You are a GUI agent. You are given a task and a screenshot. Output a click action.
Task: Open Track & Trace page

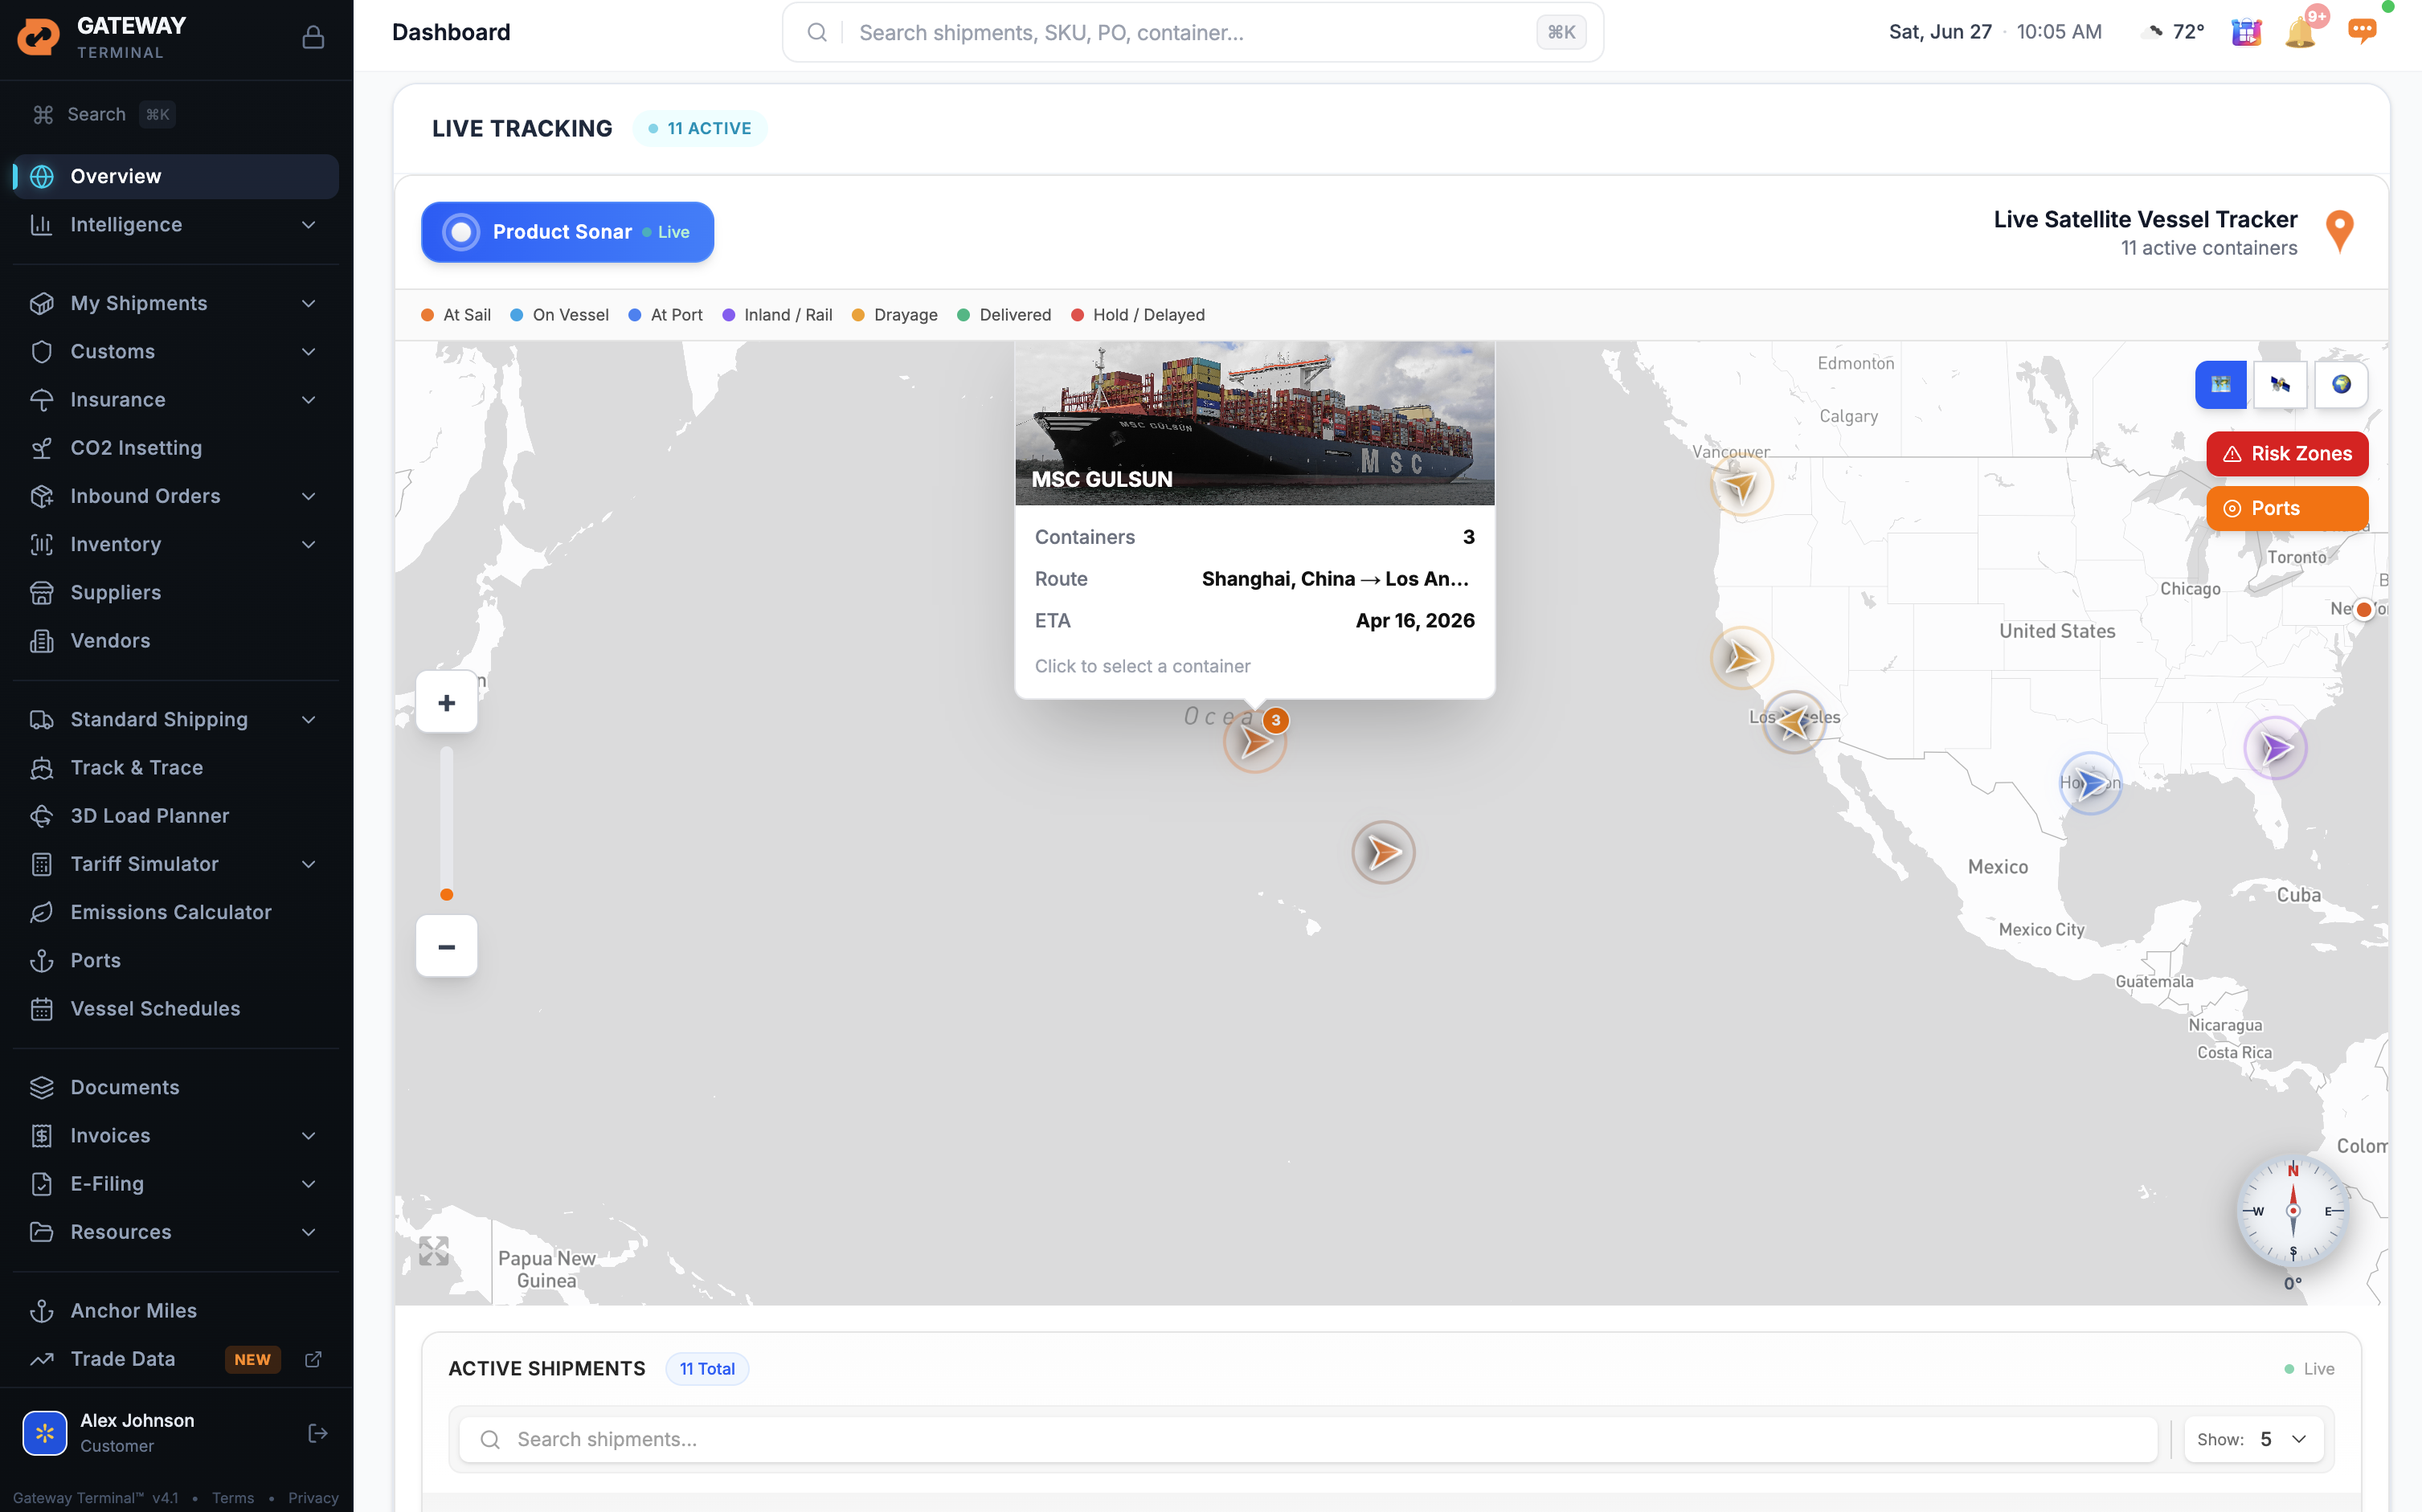point(176,767)
